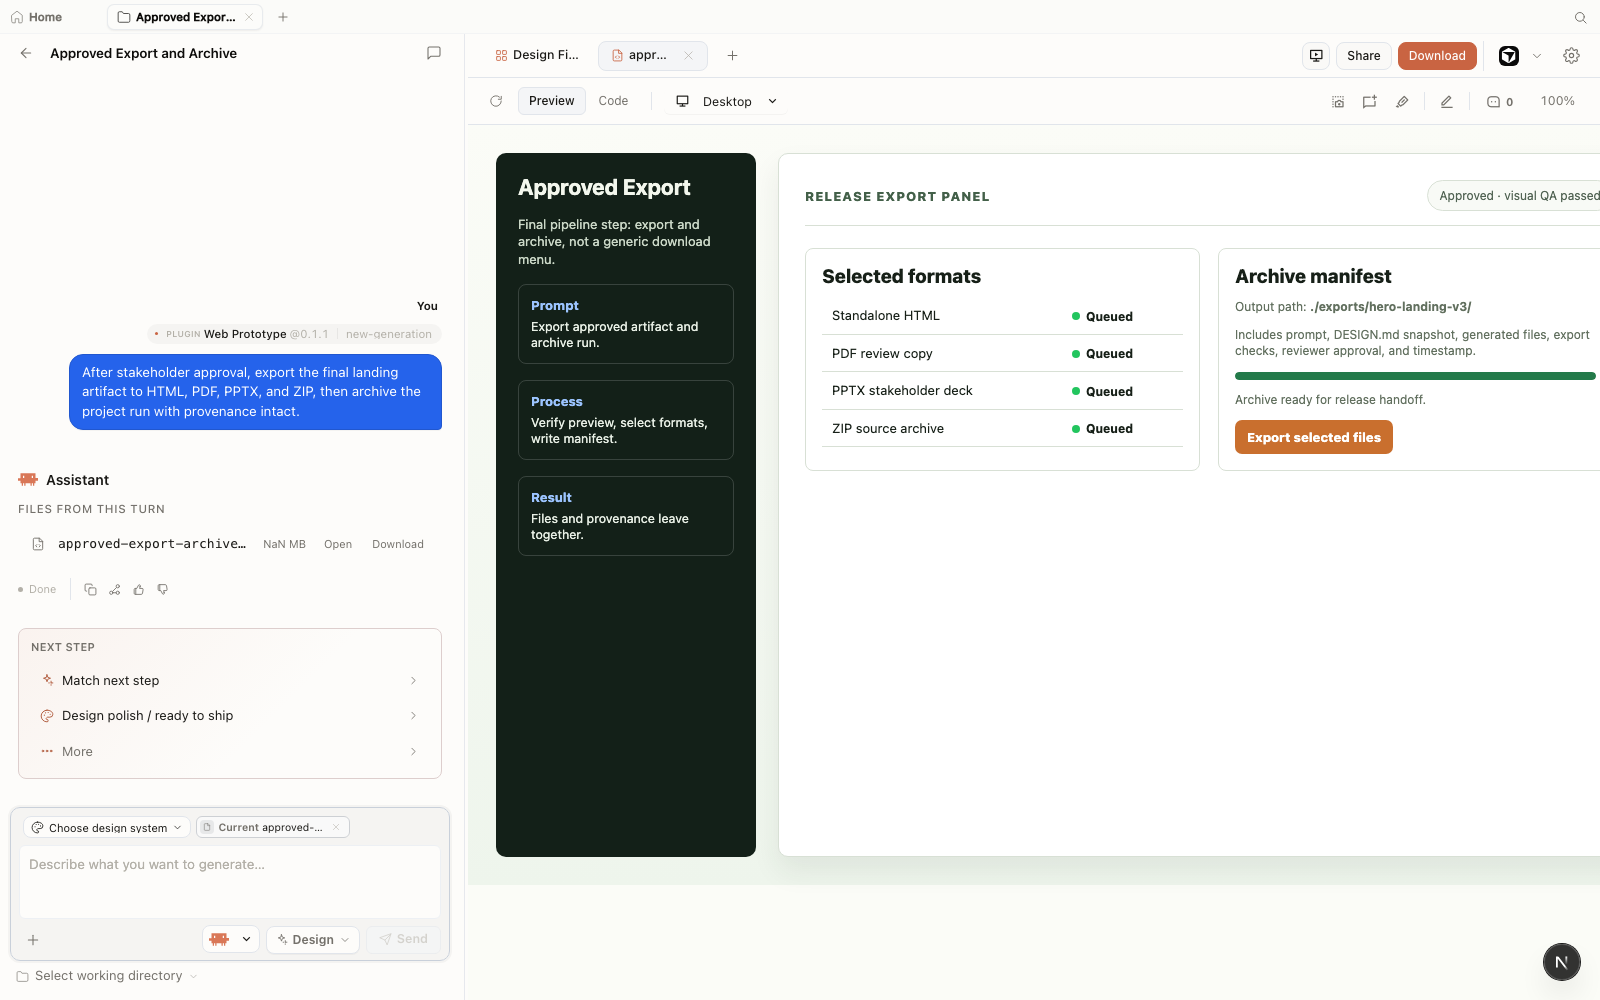
Task: Click Export selected files
Action: (1314, 437)
